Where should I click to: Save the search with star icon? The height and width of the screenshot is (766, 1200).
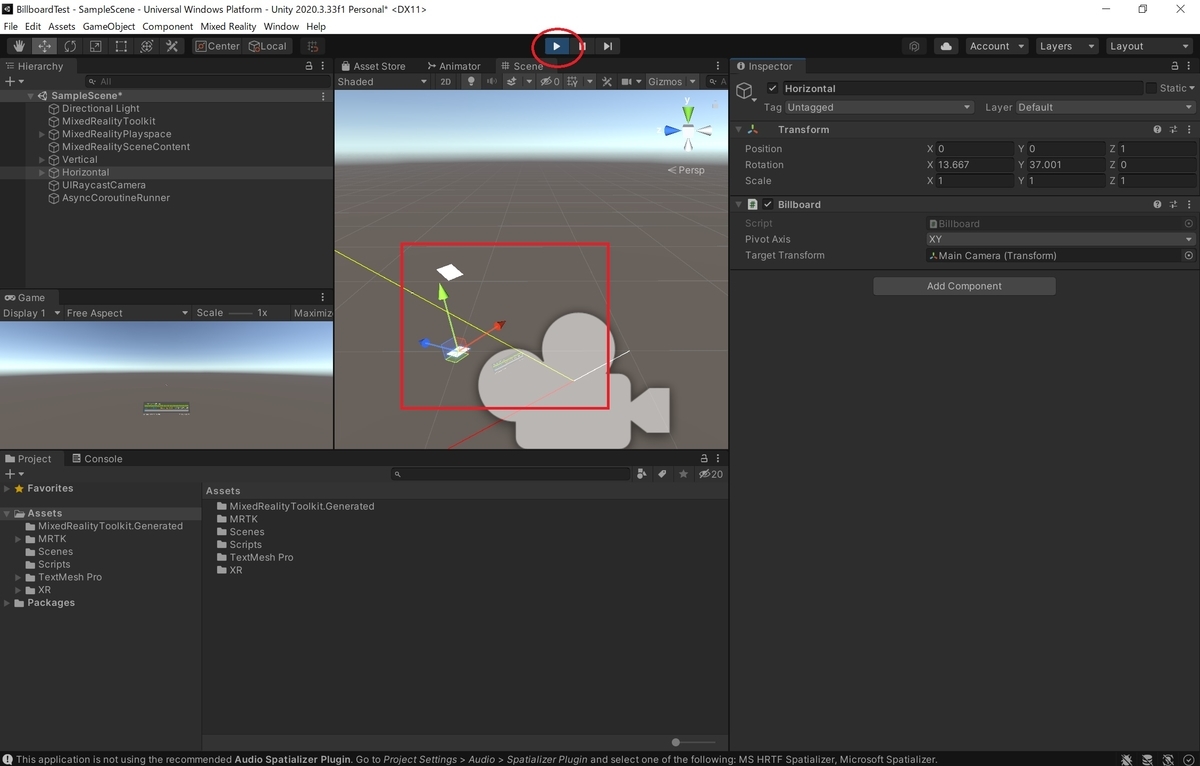pos(683,474)
